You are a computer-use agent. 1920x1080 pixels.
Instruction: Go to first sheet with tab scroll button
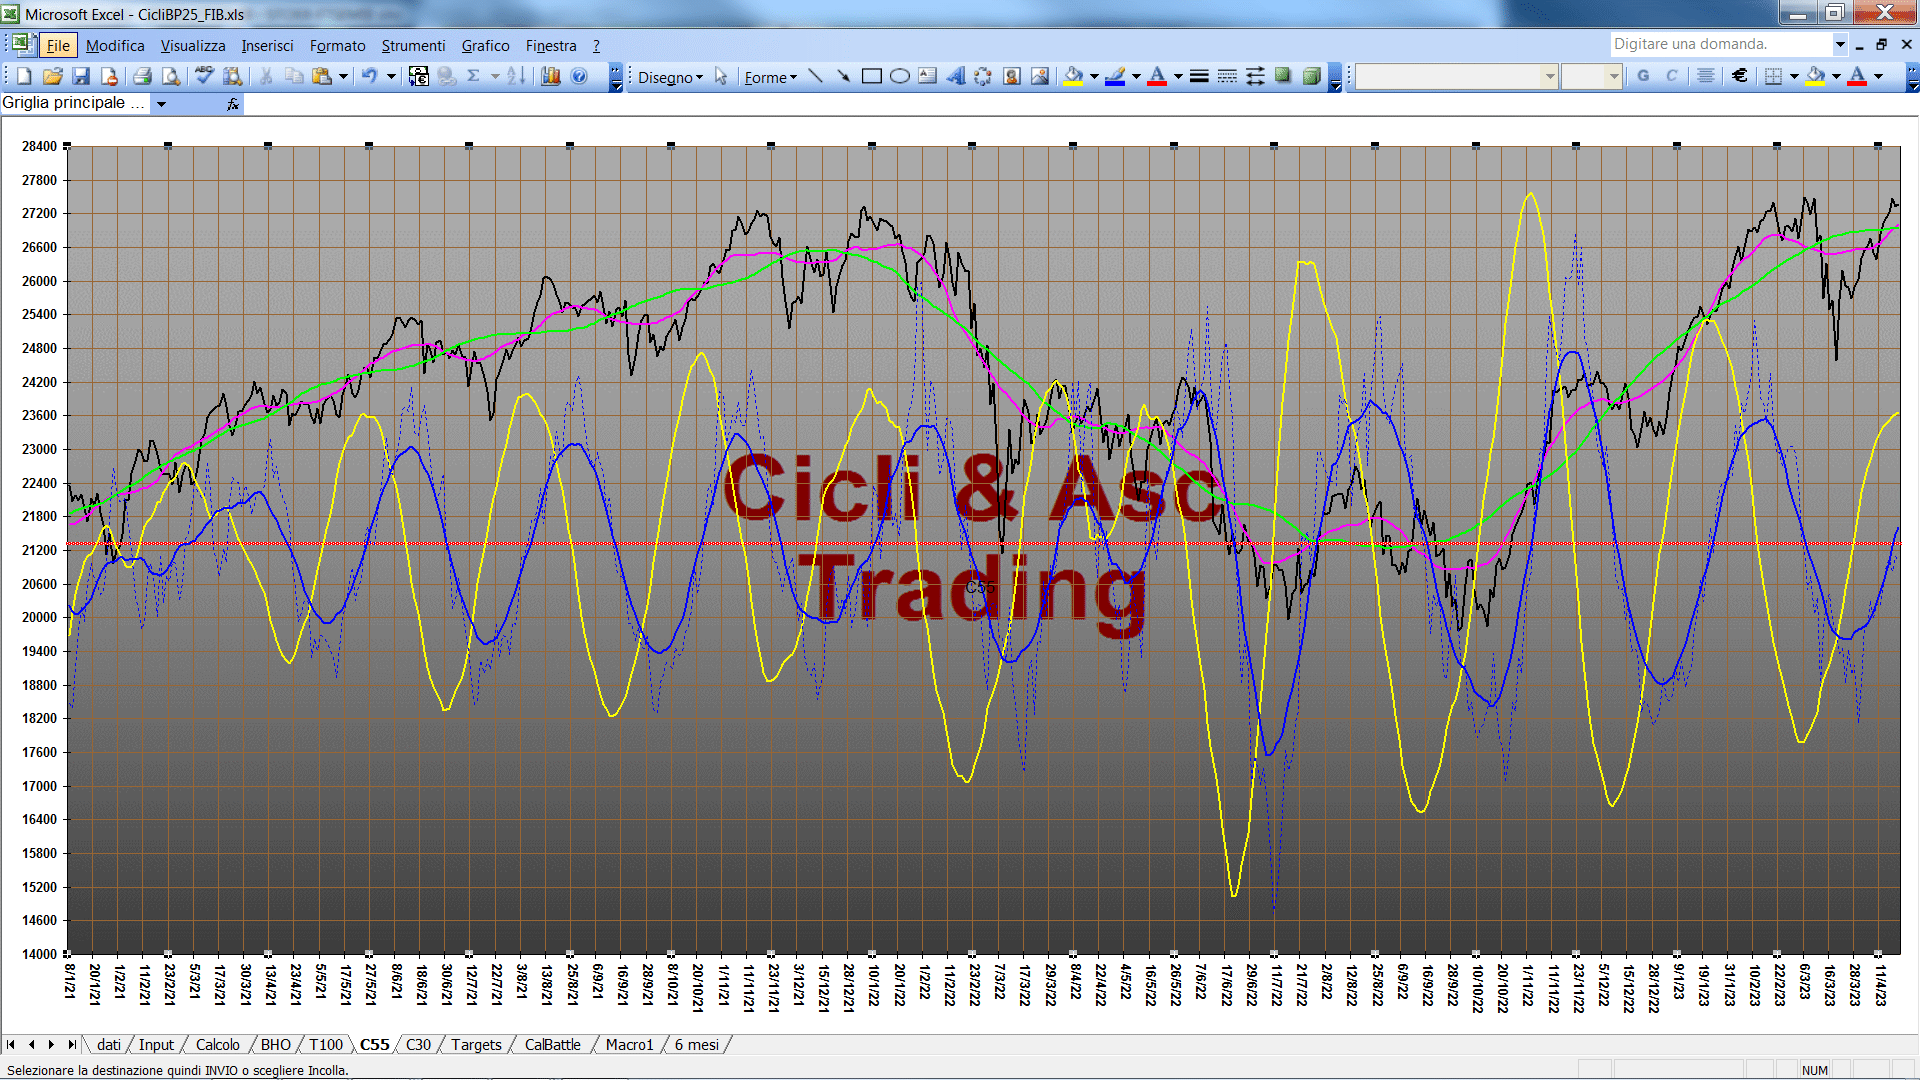pyautogui.click(x=11, y=1045)
